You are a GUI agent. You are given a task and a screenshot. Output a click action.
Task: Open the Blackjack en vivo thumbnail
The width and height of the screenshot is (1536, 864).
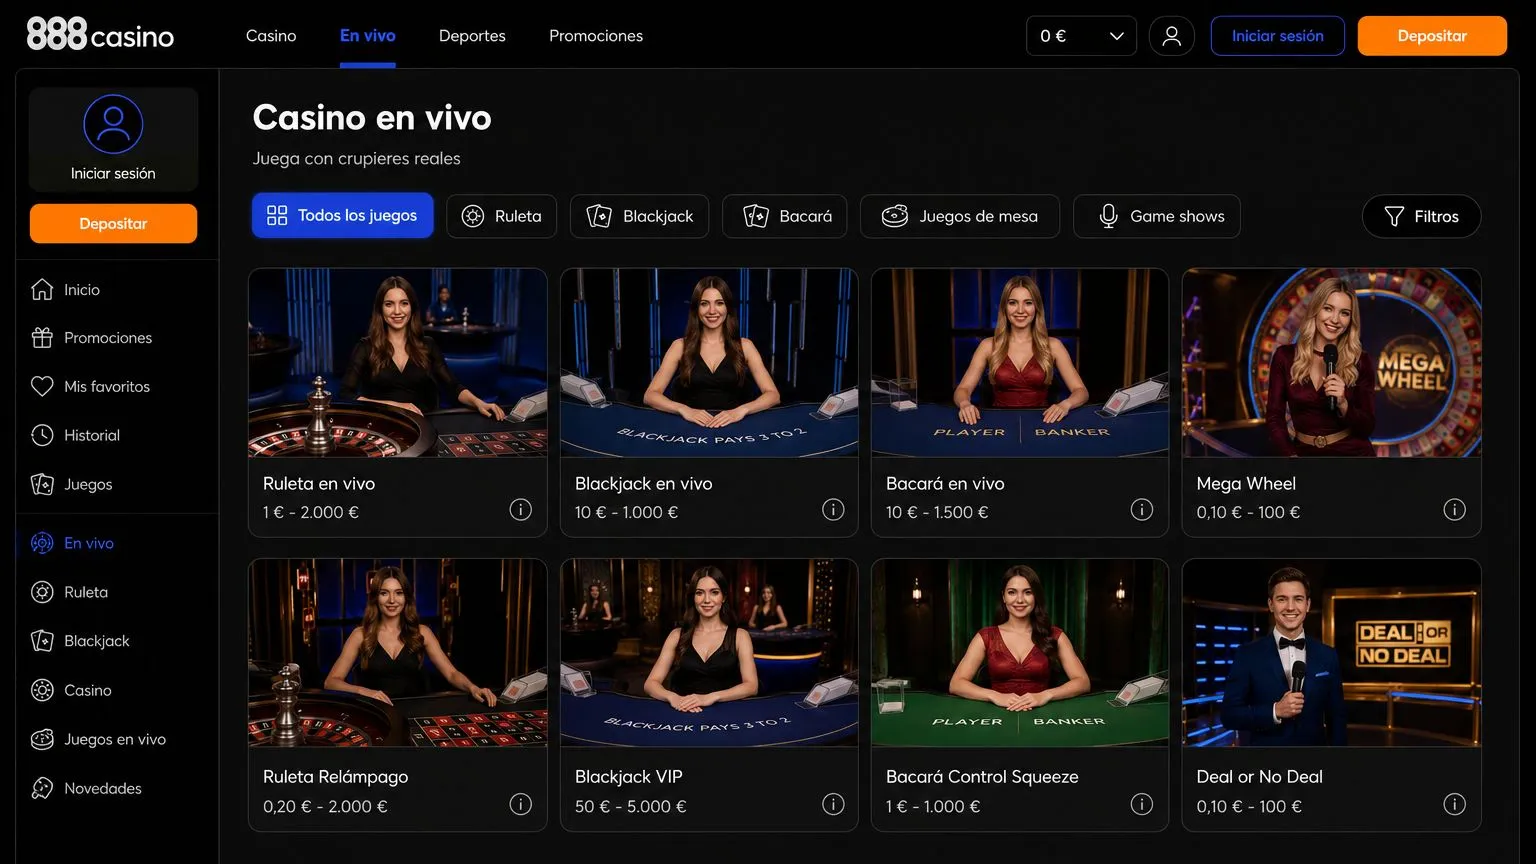(x=709, y=363)
